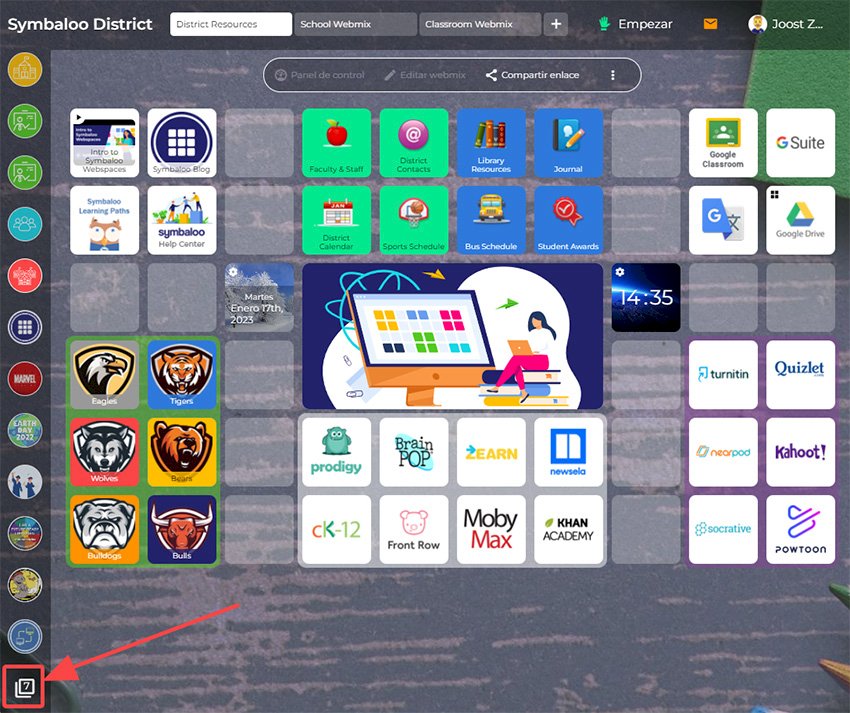Open the mail envelope icon
This screenshot has height=713, width=850.
coord(710,24)
